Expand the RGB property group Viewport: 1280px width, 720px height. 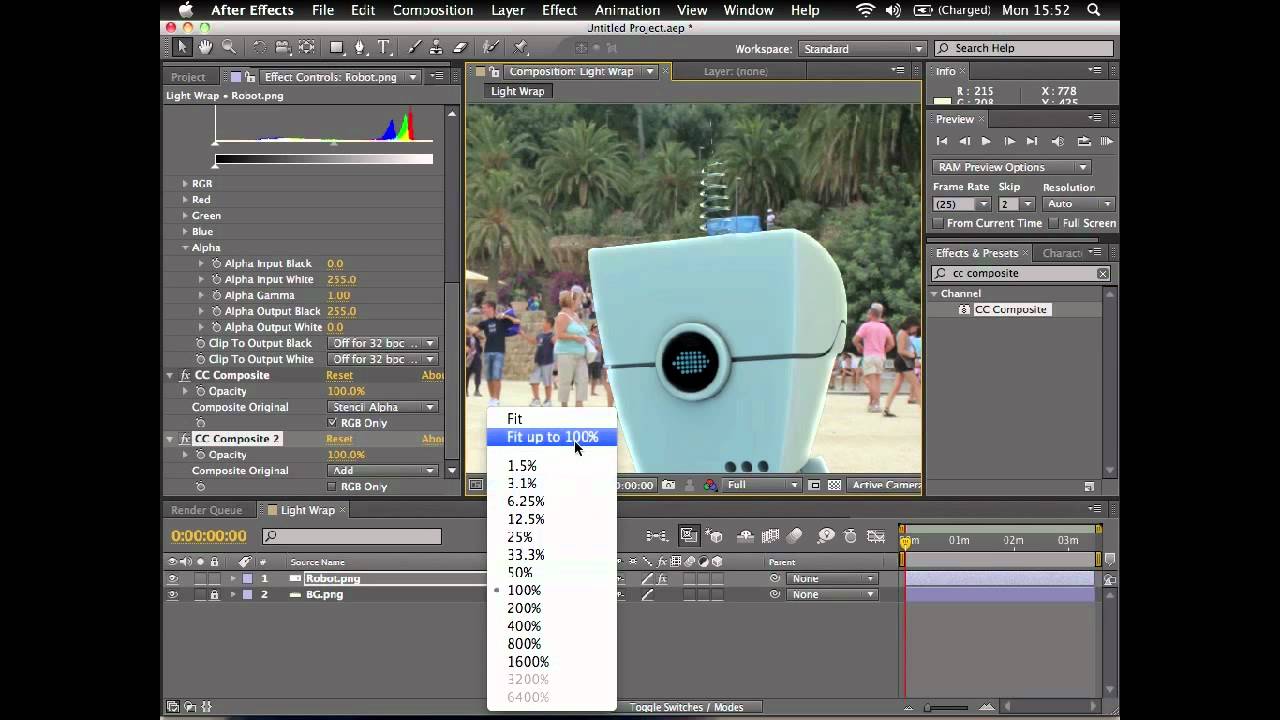click(x=184, y=184)
